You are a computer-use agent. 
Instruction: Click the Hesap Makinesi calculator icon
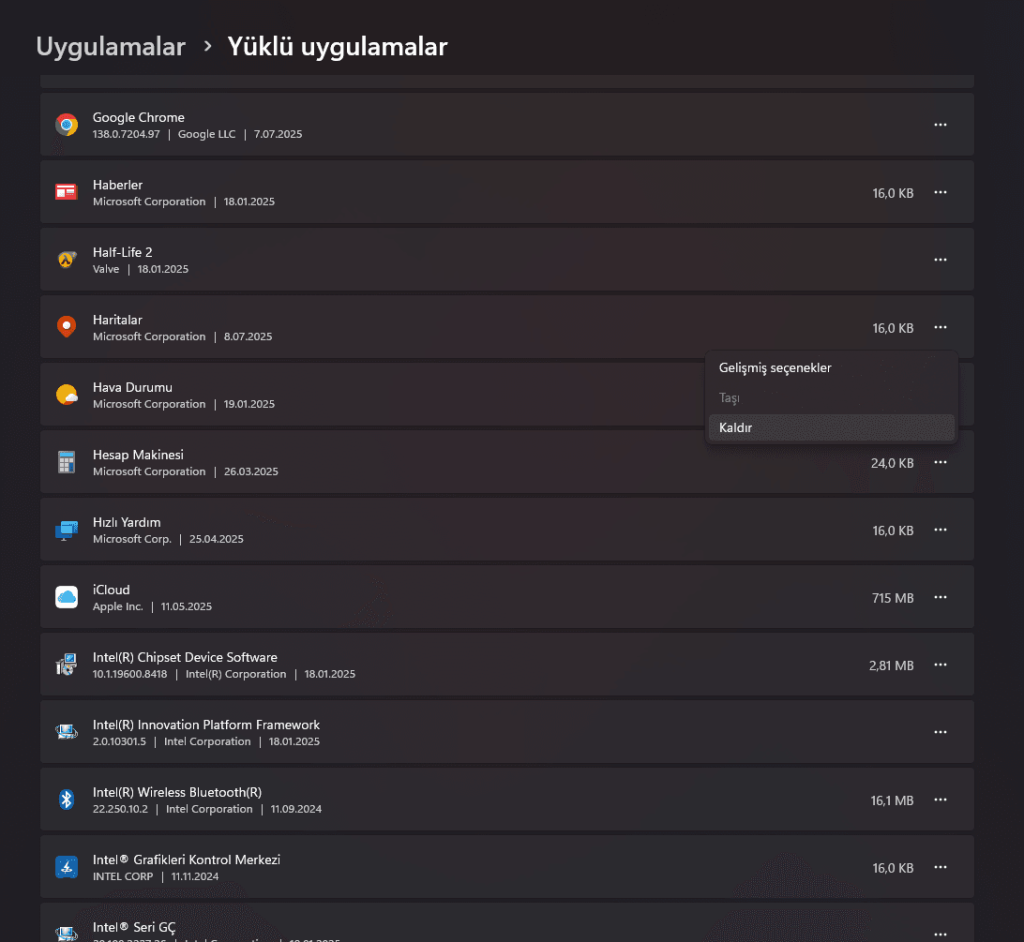click(67, 462)
